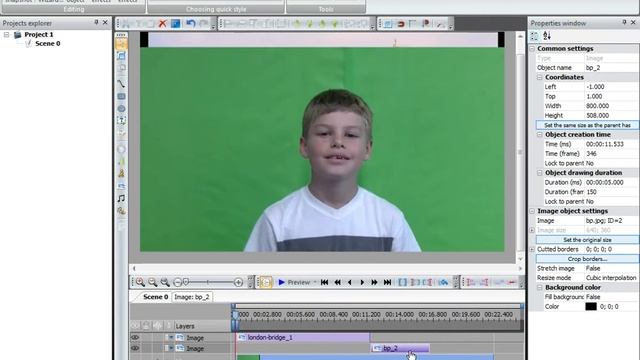Select the line drawing tool

121,84
